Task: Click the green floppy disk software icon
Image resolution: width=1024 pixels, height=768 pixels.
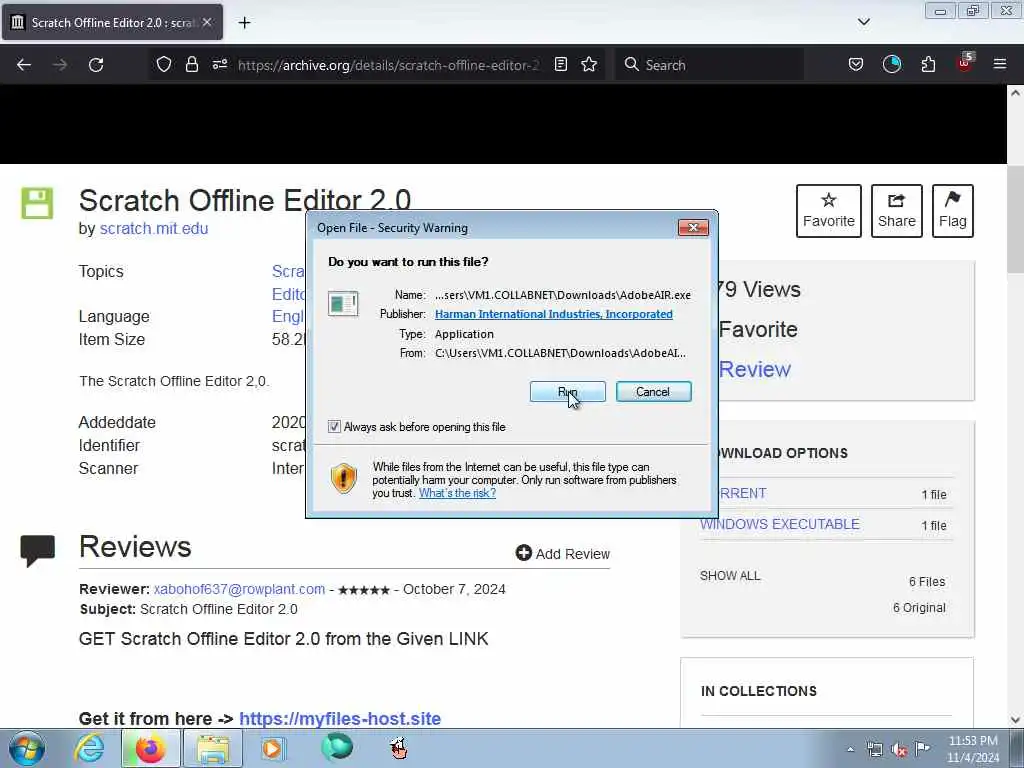Action: coord(37,203)
